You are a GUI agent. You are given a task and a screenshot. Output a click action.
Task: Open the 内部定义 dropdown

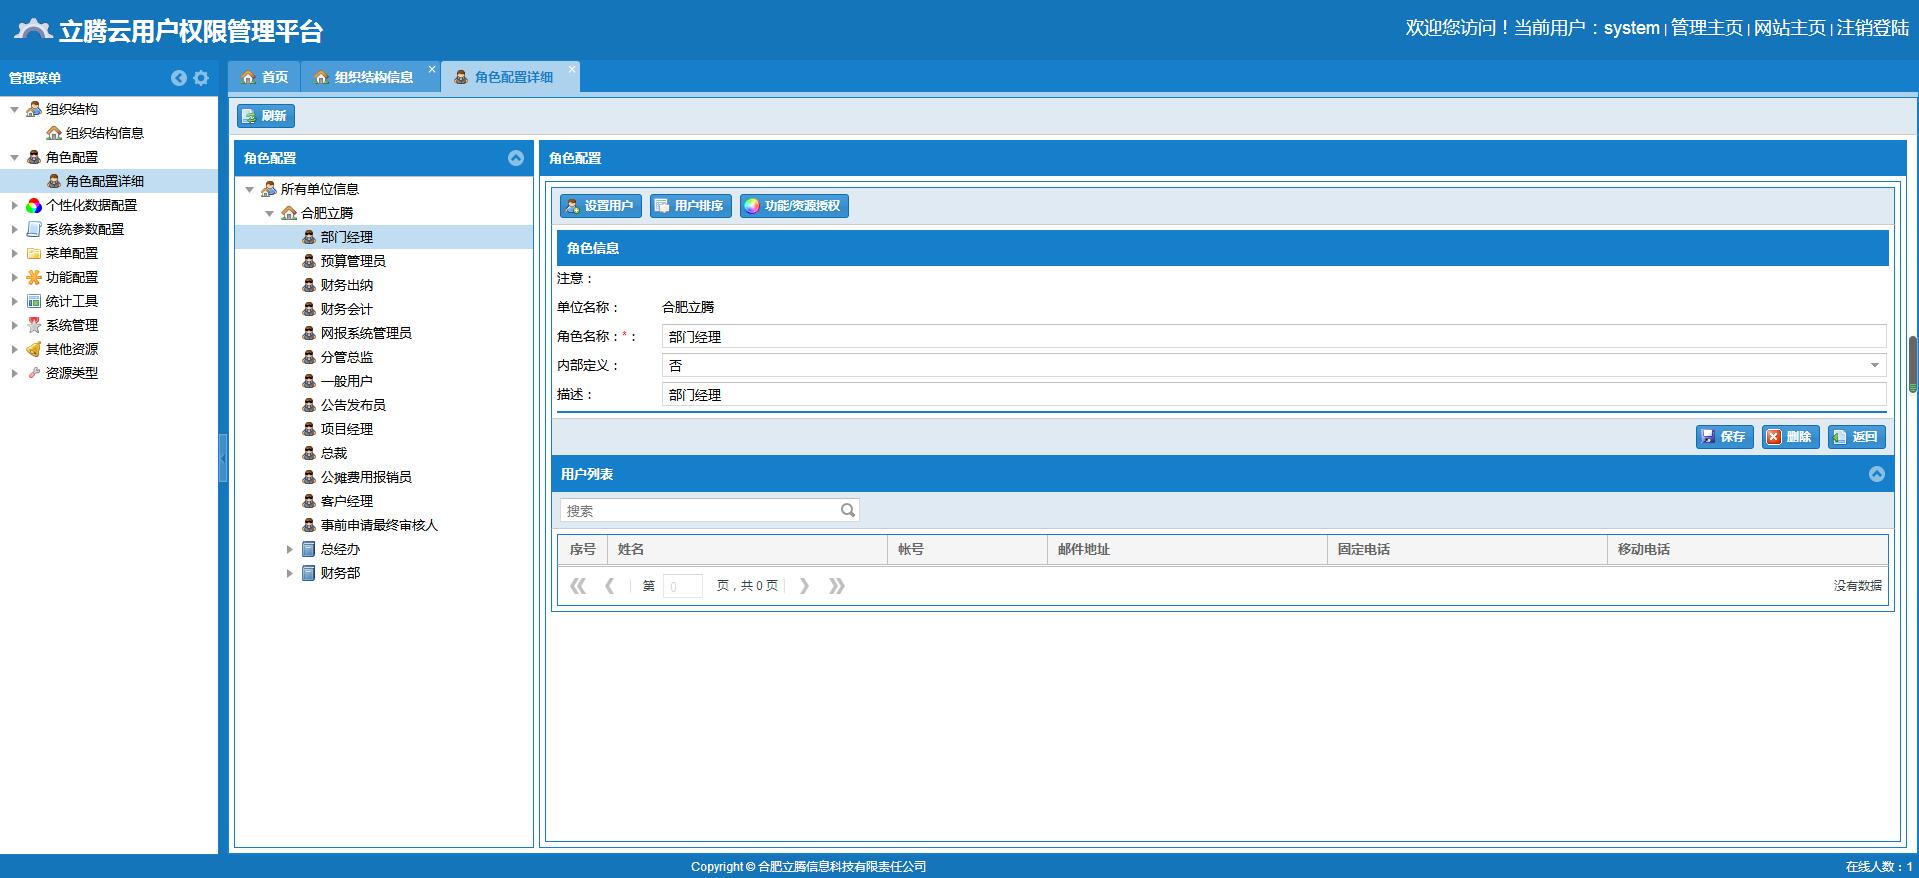click(1874, 366)
